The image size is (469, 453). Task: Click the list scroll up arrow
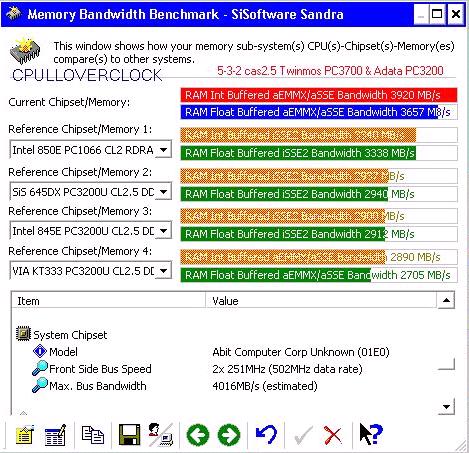click(446, 301)
